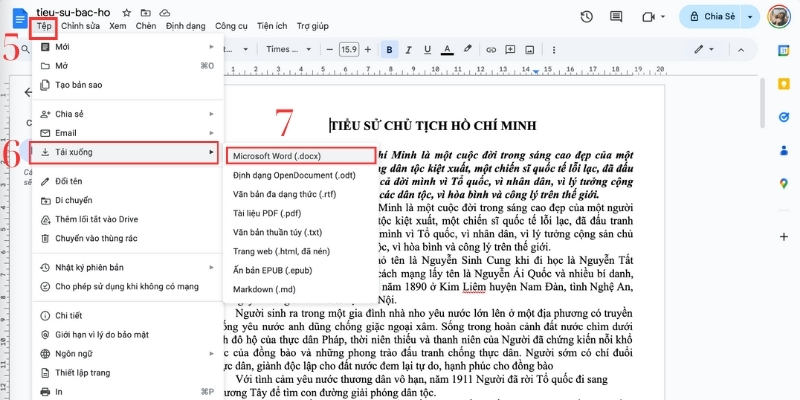Open the Tiện ích menu
Image resolution: width=800 pixels, height=400 pixels.
point(272,26)
